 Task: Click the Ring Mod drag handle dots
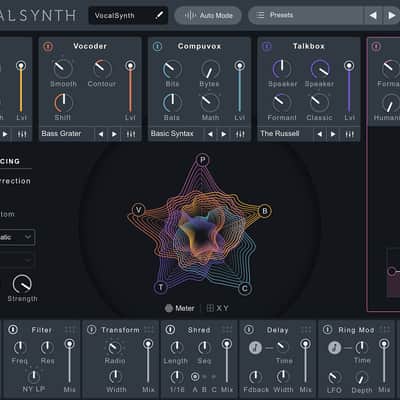tap(385, 330)
